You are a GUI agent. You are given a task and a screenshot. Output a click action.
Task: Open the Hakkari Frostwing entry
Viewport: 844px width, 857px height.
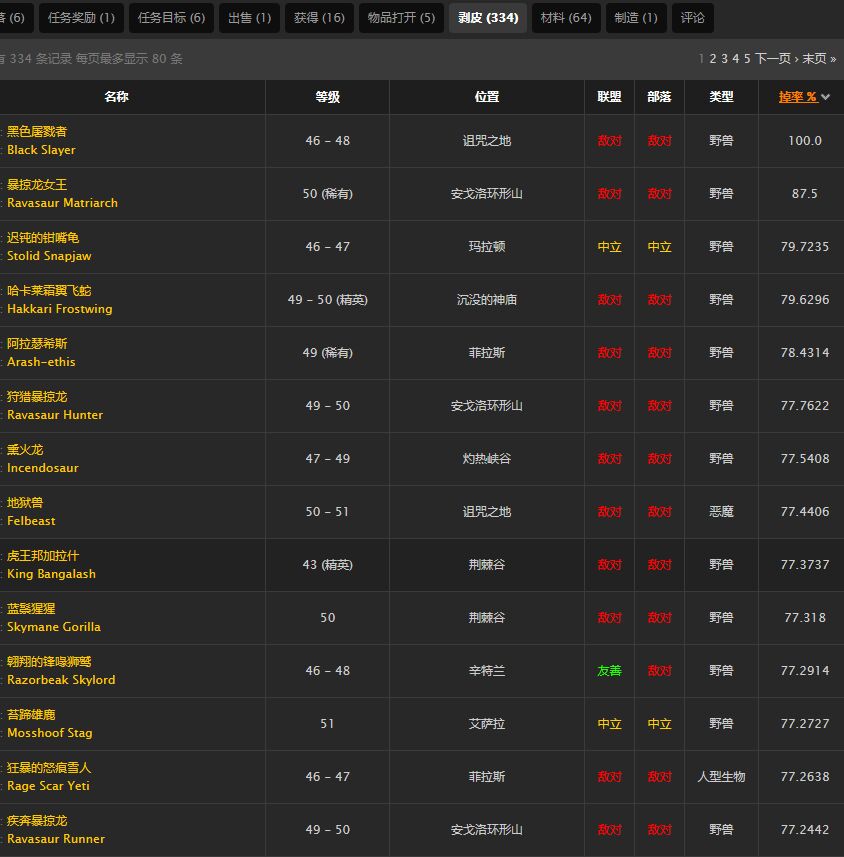[60, 309]
